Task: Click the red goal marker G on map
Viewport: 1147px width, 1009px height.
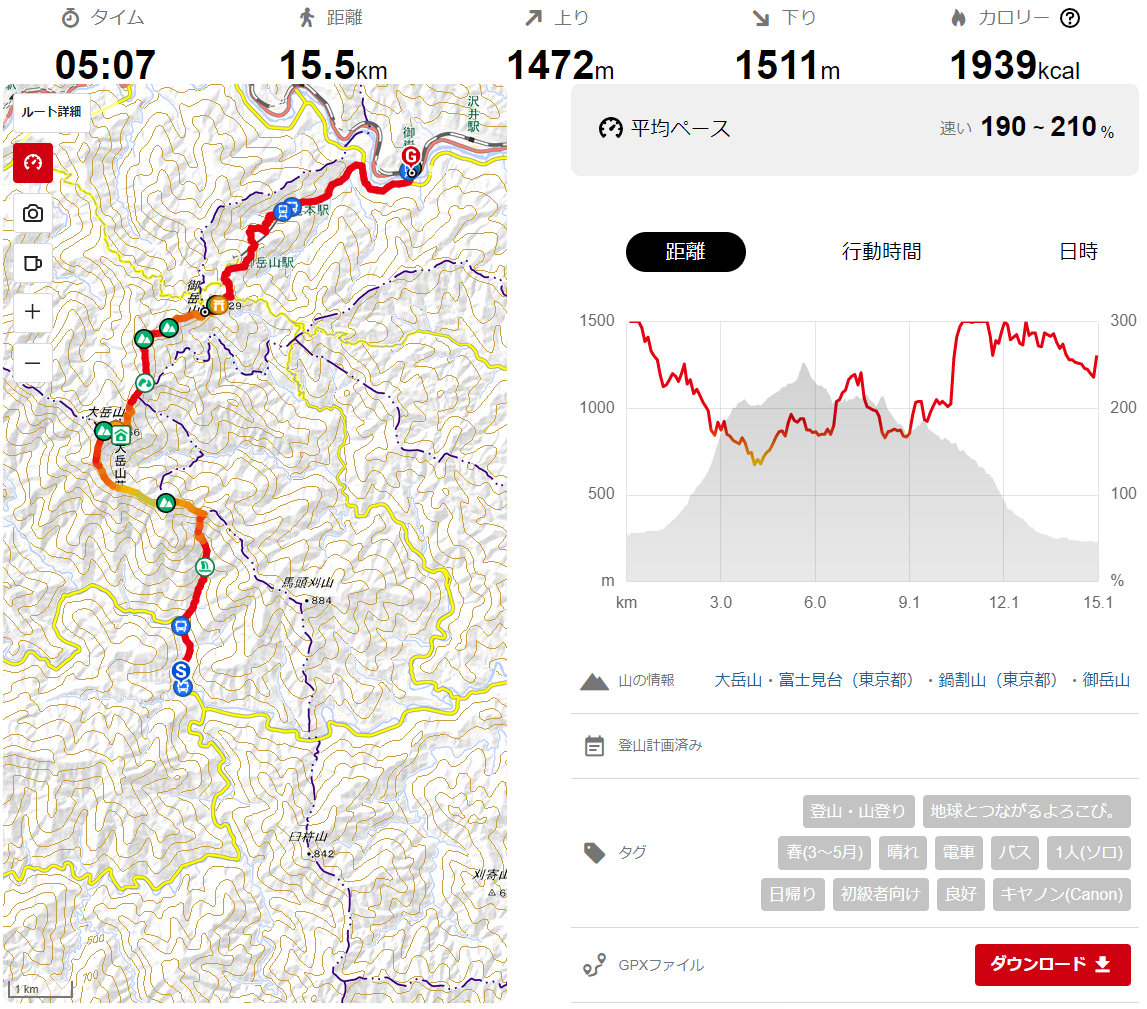Action: tap(411, 155)
